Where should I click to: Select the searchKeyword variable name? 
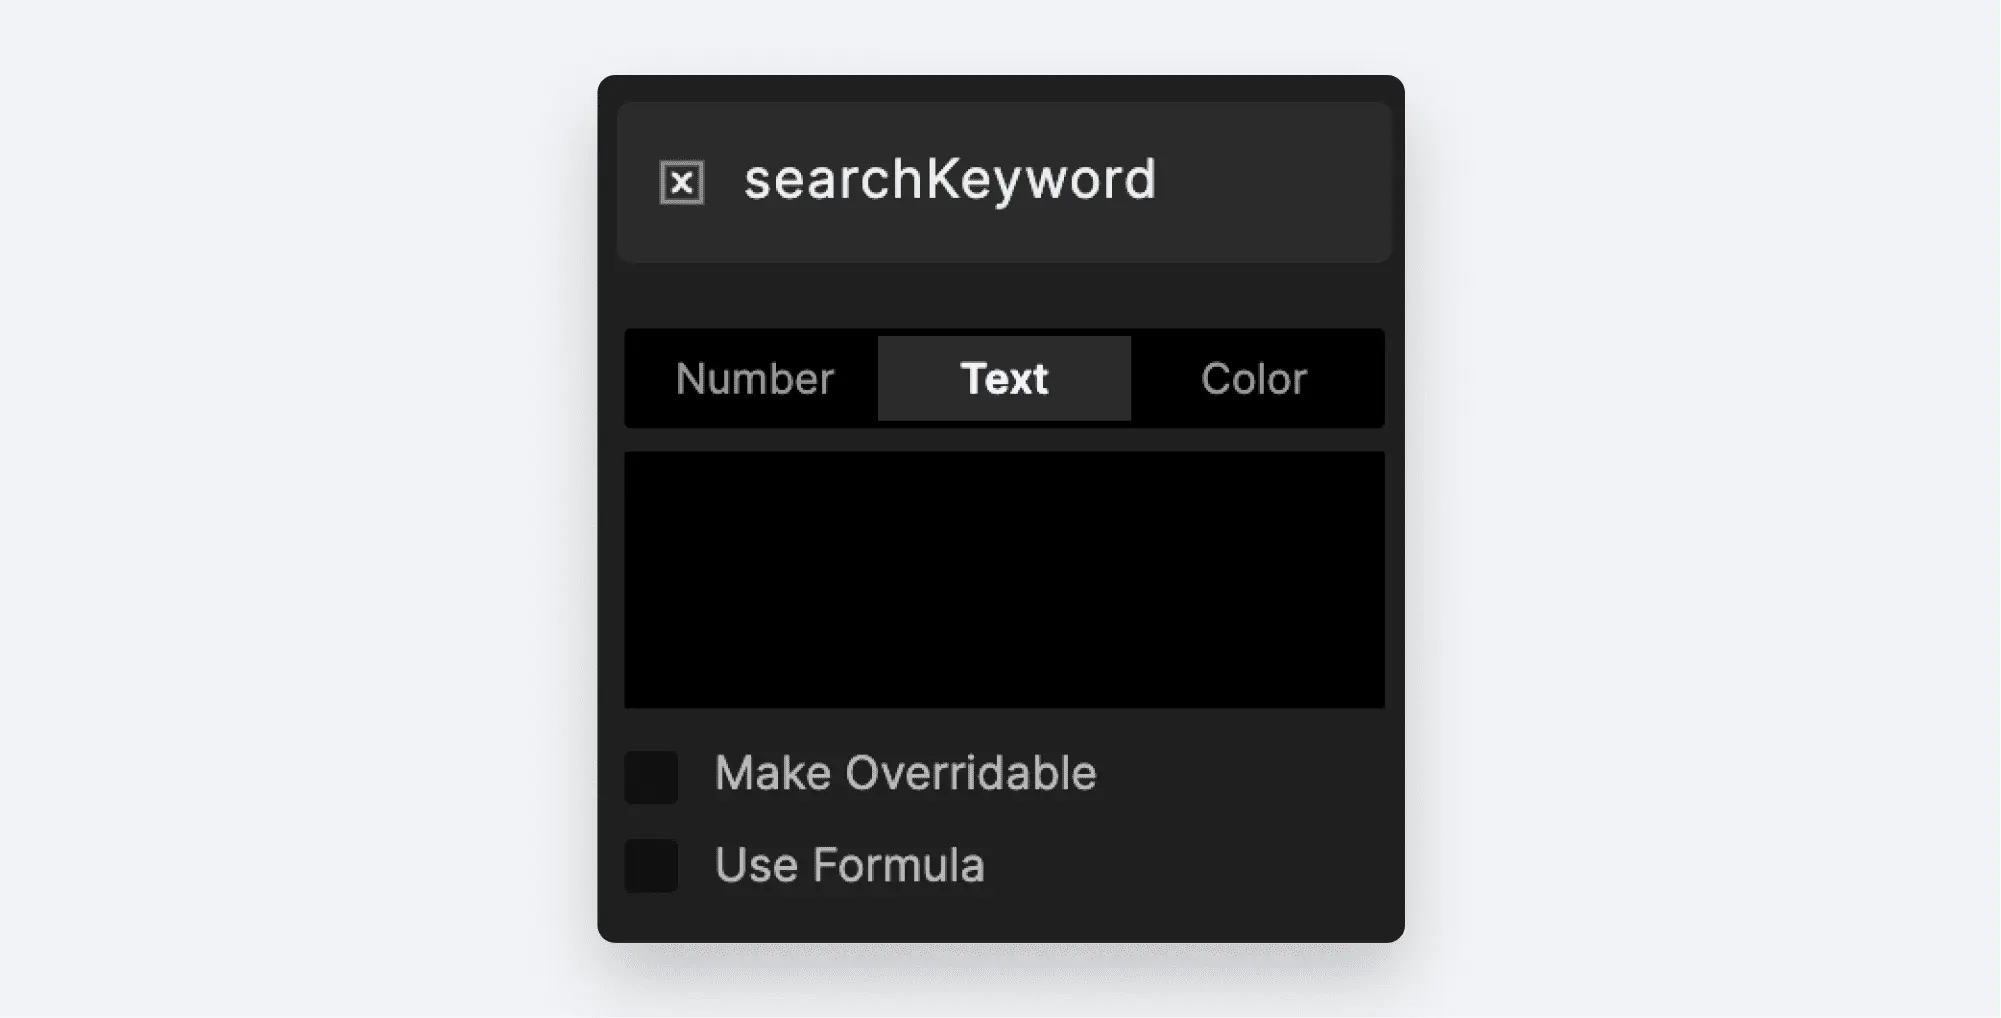[x=950, y=180]
